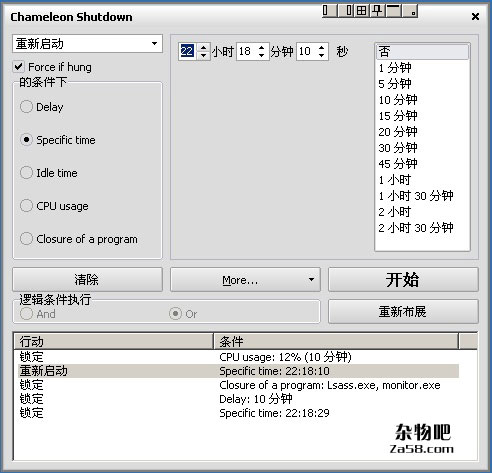Click the dock-right window icon in title bar

[x=346, y=11]
